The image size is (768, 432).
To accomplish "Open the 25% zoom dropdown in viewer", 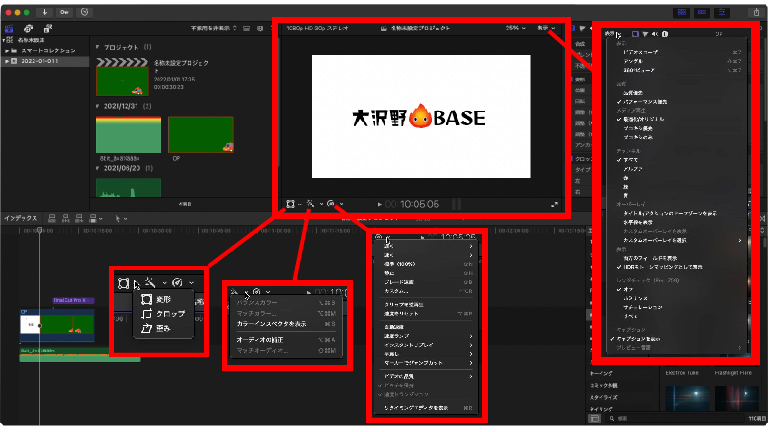I will (x=515, y=28).
